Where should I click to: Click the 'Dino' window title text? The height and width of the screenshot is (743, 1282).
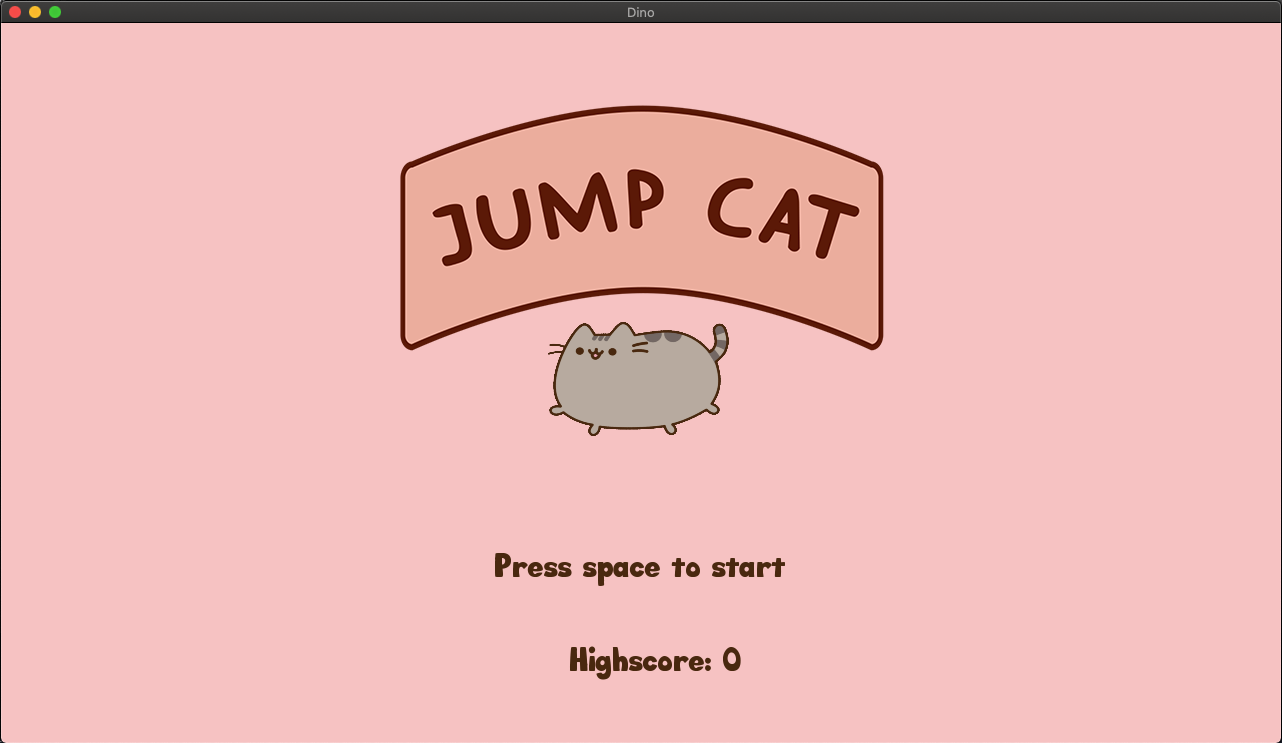(641, 12)
